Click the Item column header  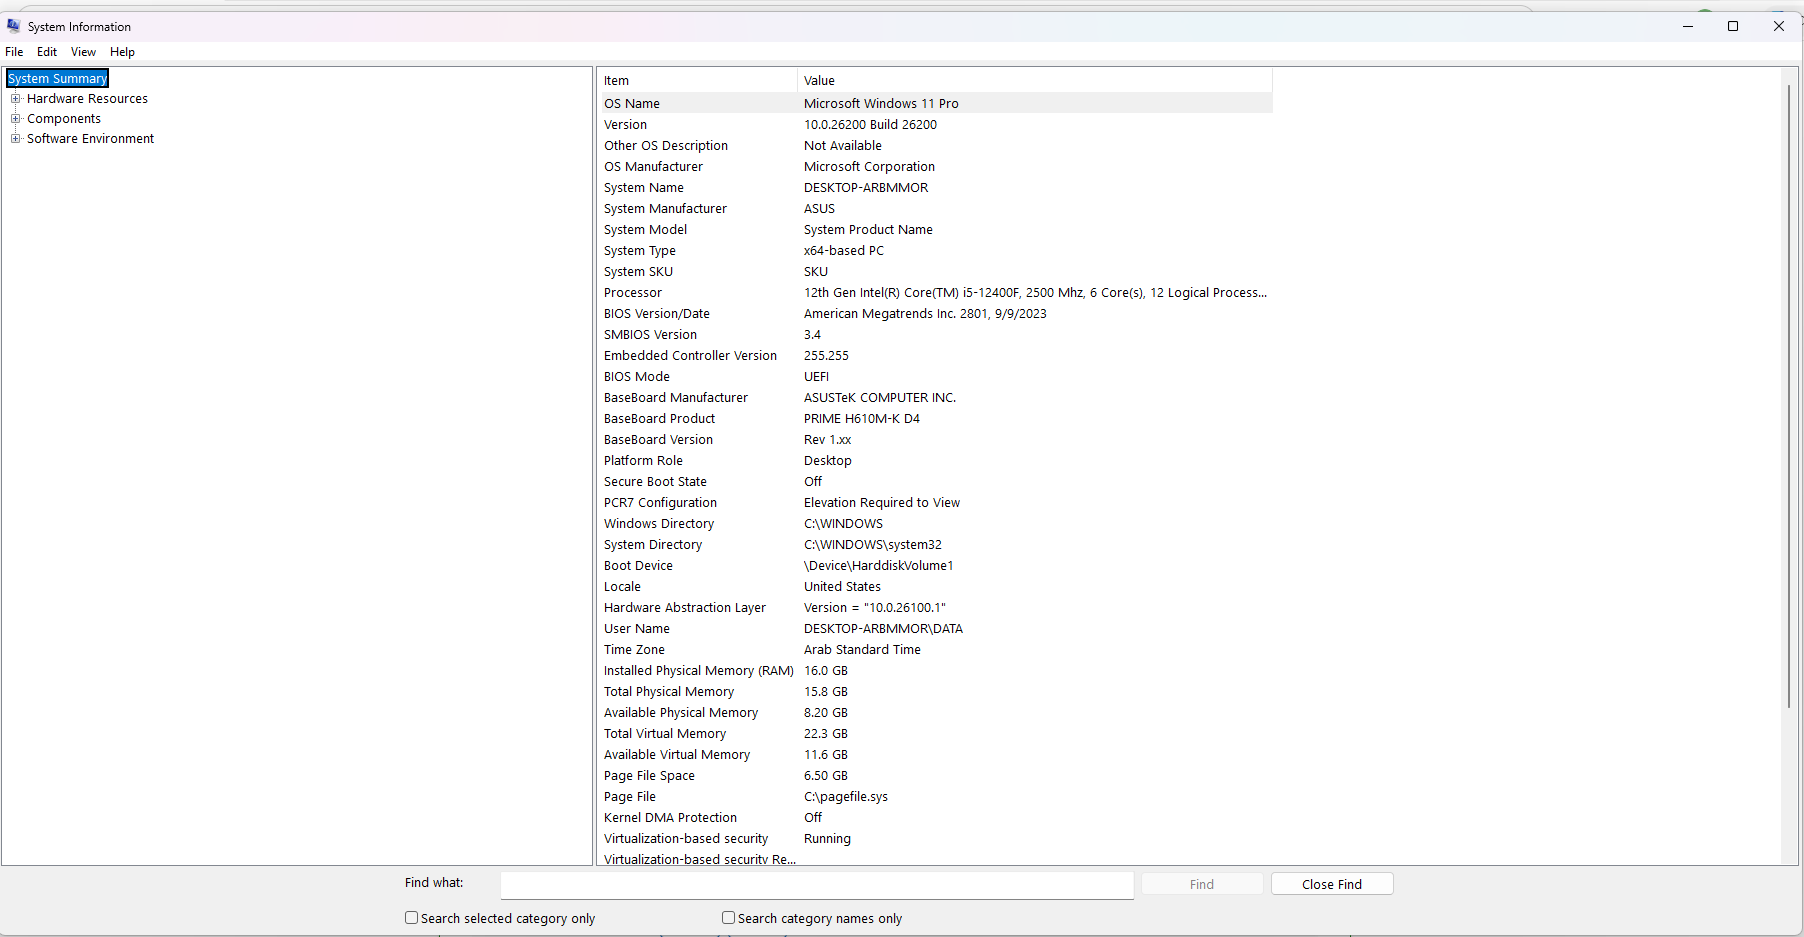[697, 81]
